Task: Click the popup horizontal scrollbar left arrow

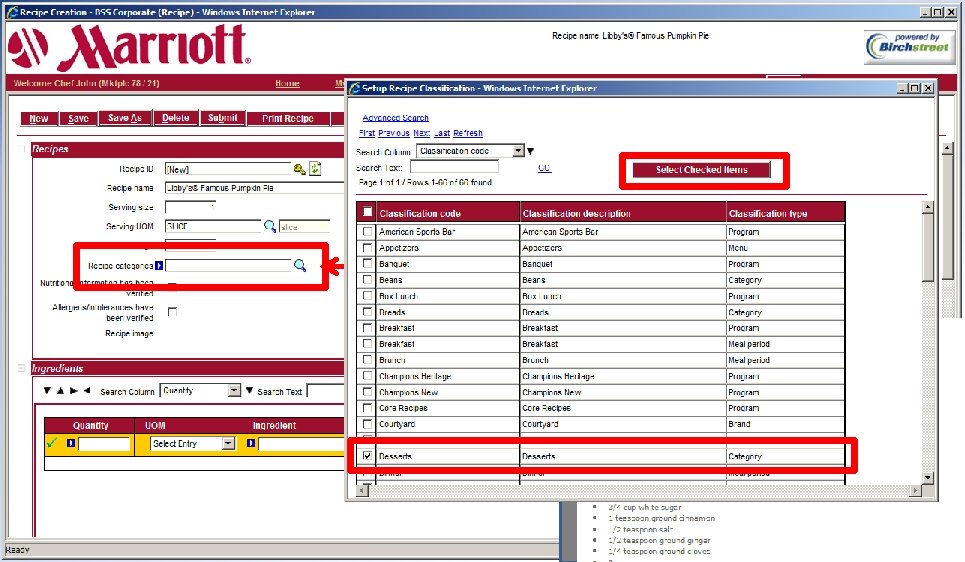Action: point(362,491)
